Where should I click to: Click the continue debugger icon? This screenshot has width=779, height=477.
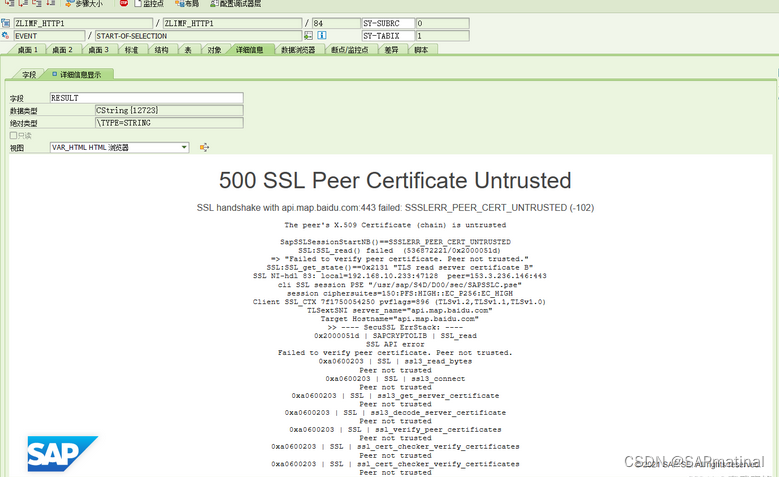tap(50, 3)
